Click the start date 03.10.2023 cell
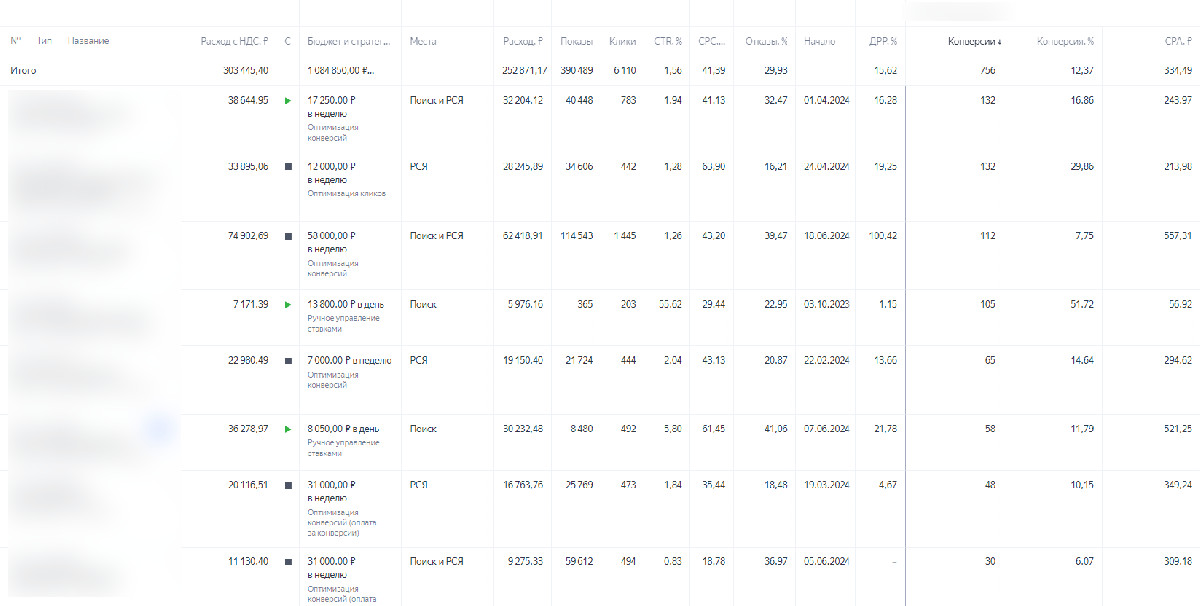Viewport: 1200px width, 606px height. click(x=824, y=304)
